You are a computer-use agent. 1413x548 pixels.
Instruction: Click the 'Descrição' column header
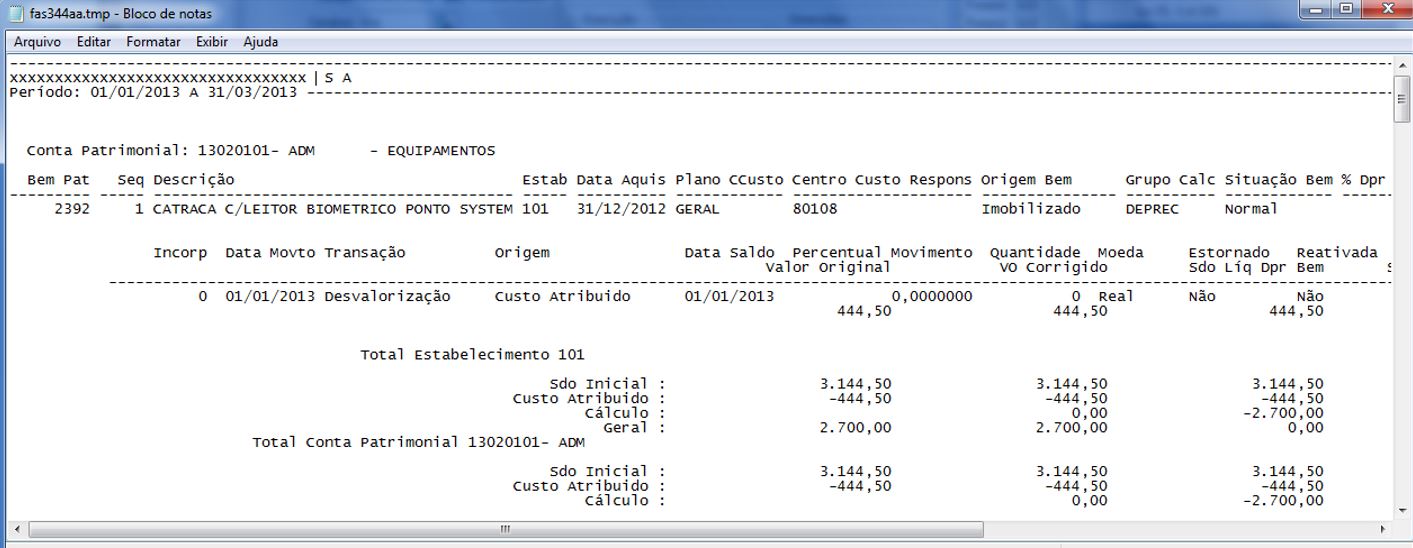tap(194, 180)
